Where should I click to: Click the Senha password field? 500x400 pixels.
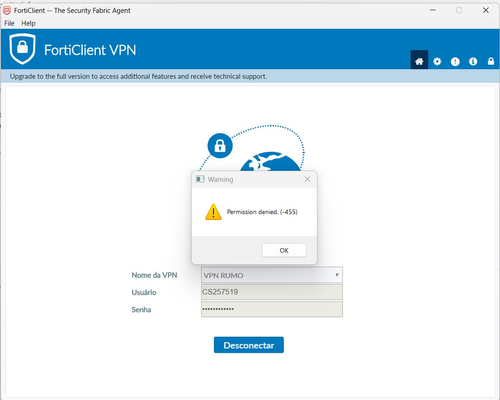point(272,309)
